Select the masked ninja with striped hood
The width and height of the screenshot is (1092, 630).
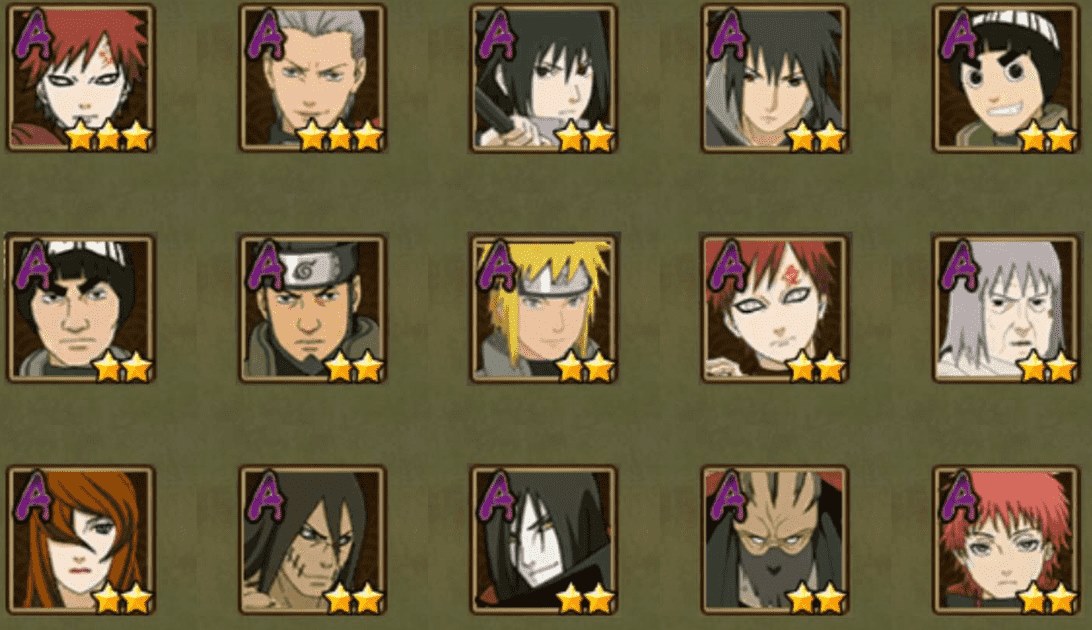pos(774,540)
